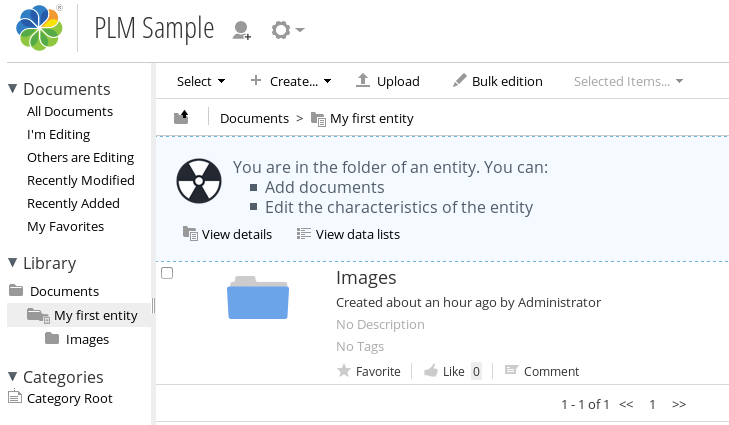Click the View details link
The image size is (729, 425).
click(227, 234)
